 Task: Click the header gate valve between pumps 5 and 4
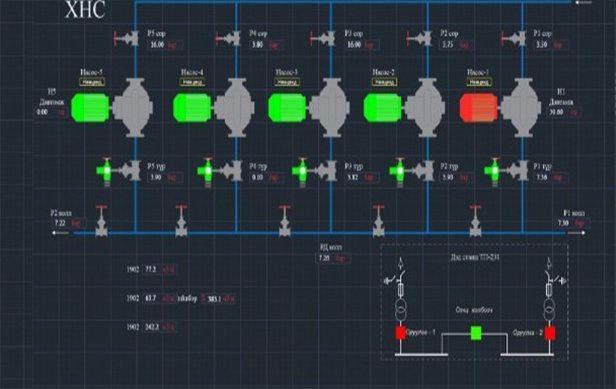click(181, 221)
